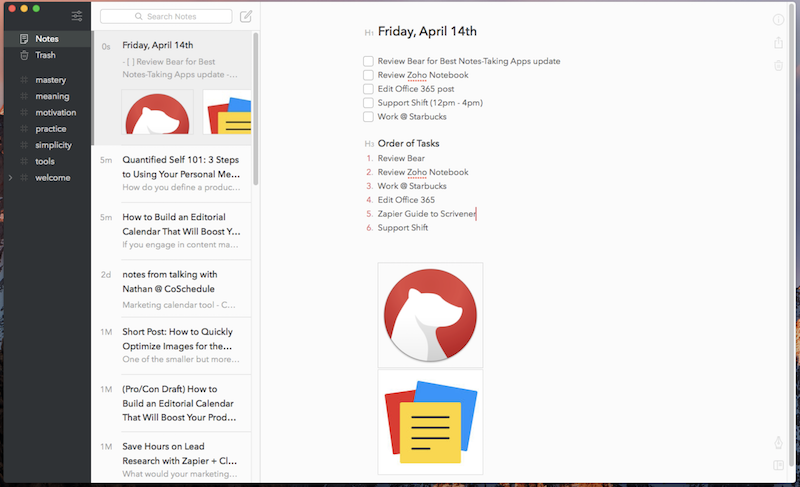
Task: Select the 'simplicity' tag in sidebar
Action: pyautogui.click(x=53, y=145)
